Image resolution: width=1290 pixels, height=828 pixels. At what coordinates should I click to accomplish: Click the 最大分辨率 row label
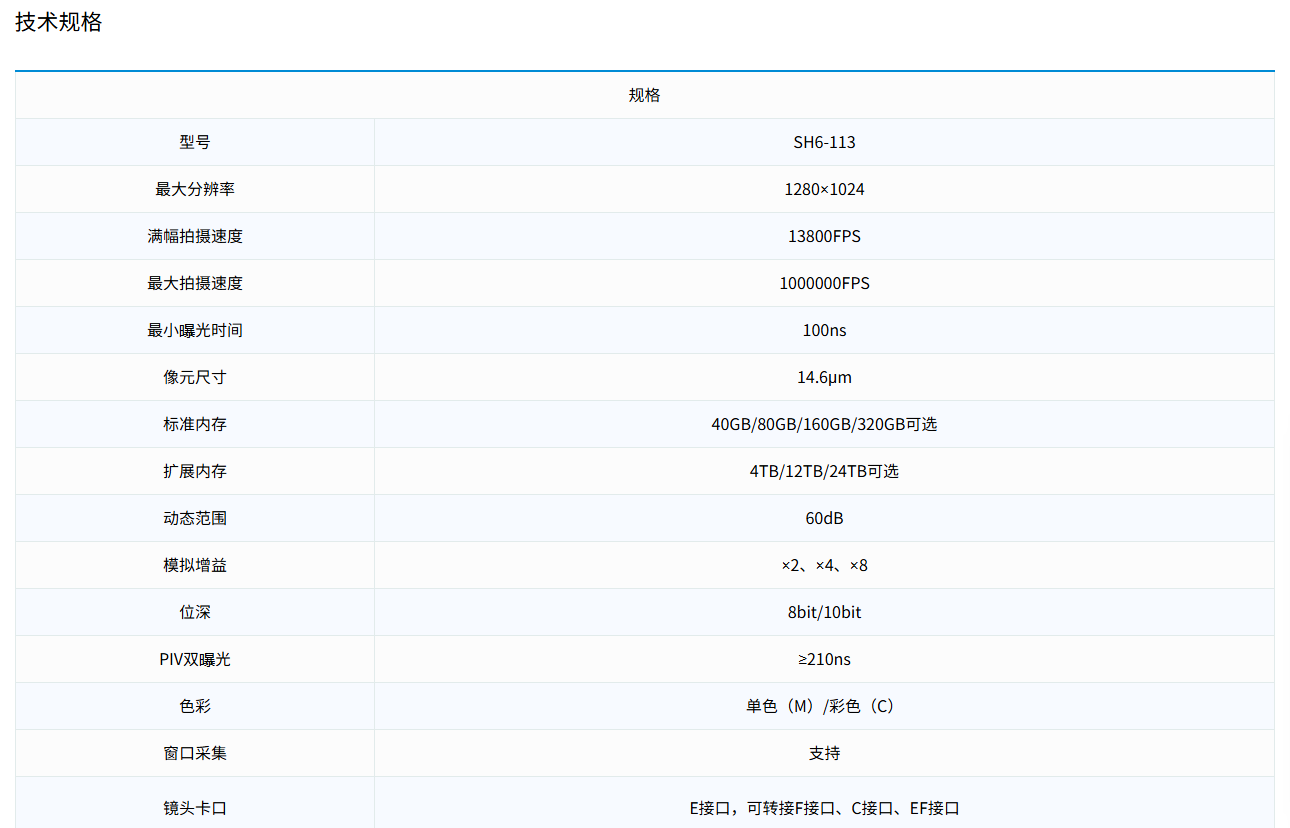(195, 189)
